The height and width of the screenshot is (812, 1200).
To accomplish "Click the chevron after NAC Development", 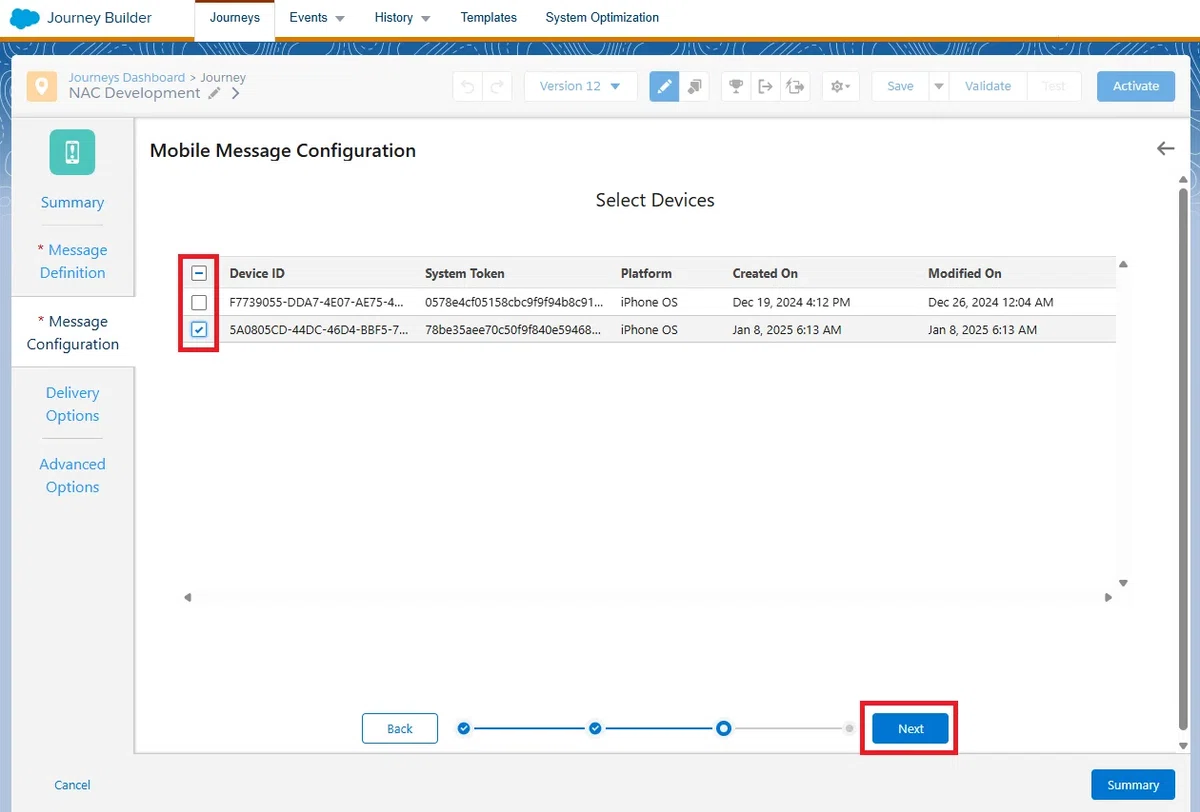I will [235, 93].
